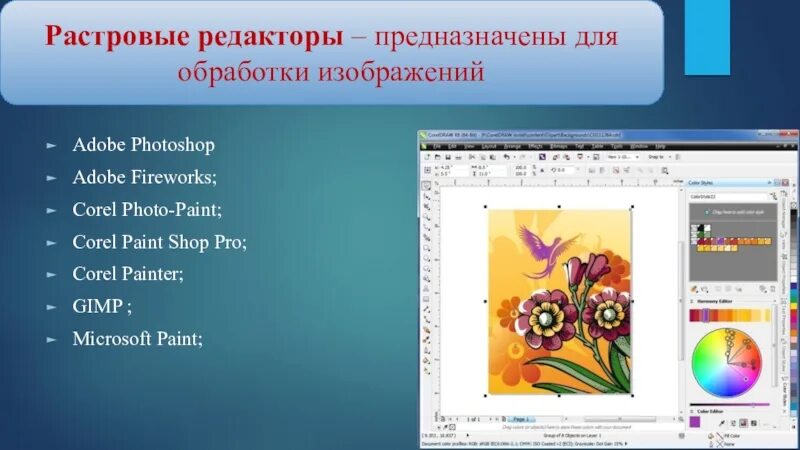Image resolution: width=800 pixels, height=450 pixels.
Task: Select the Zoom tool in the toolbox
Action: click(427, 217)
